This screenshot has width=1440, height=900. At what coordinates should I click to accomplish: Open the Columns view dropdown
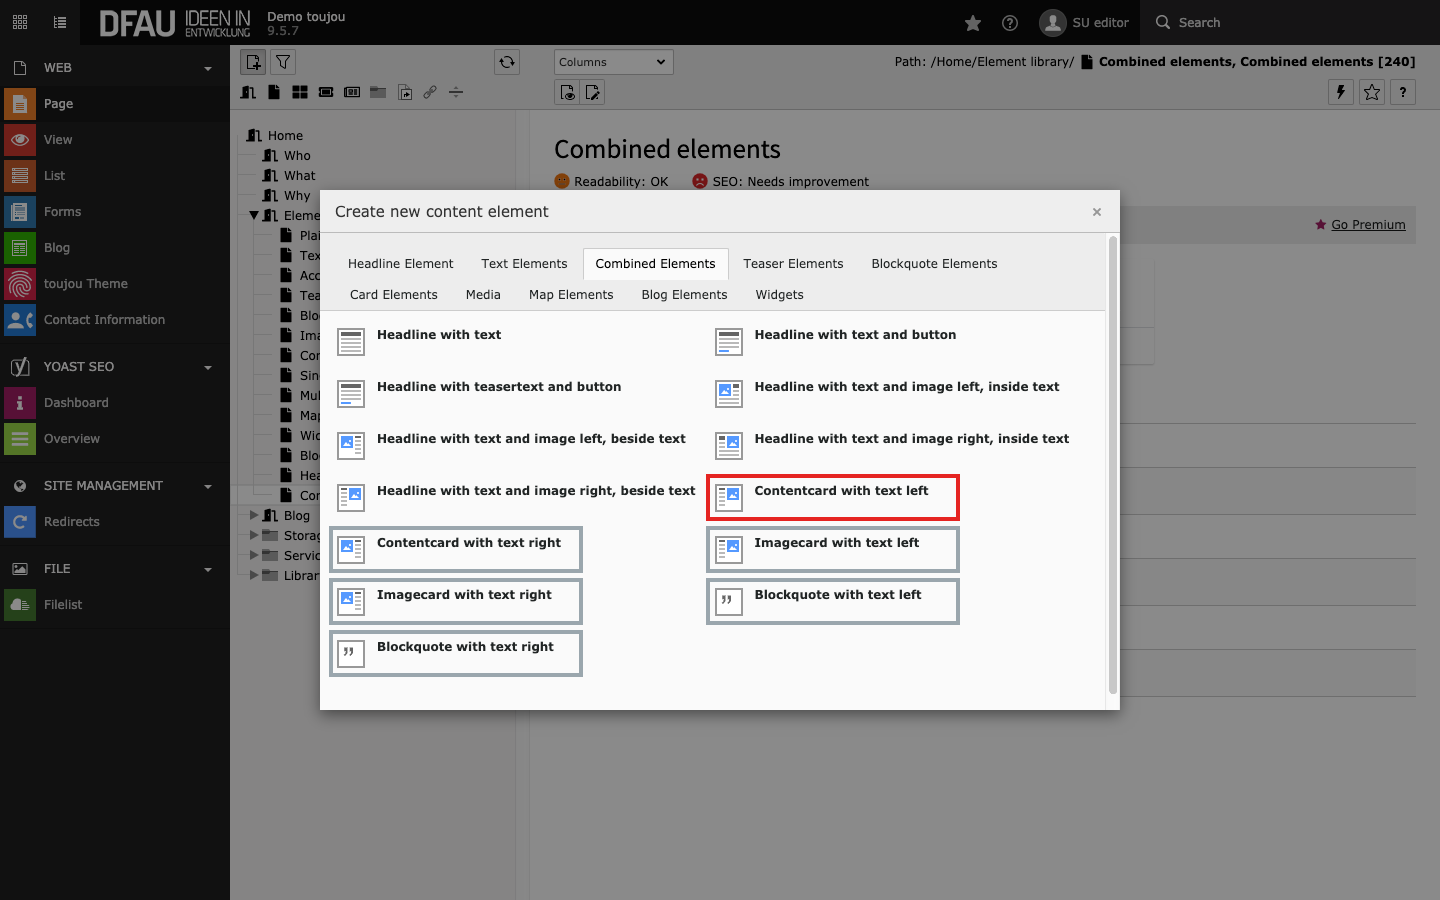point(613,62)
